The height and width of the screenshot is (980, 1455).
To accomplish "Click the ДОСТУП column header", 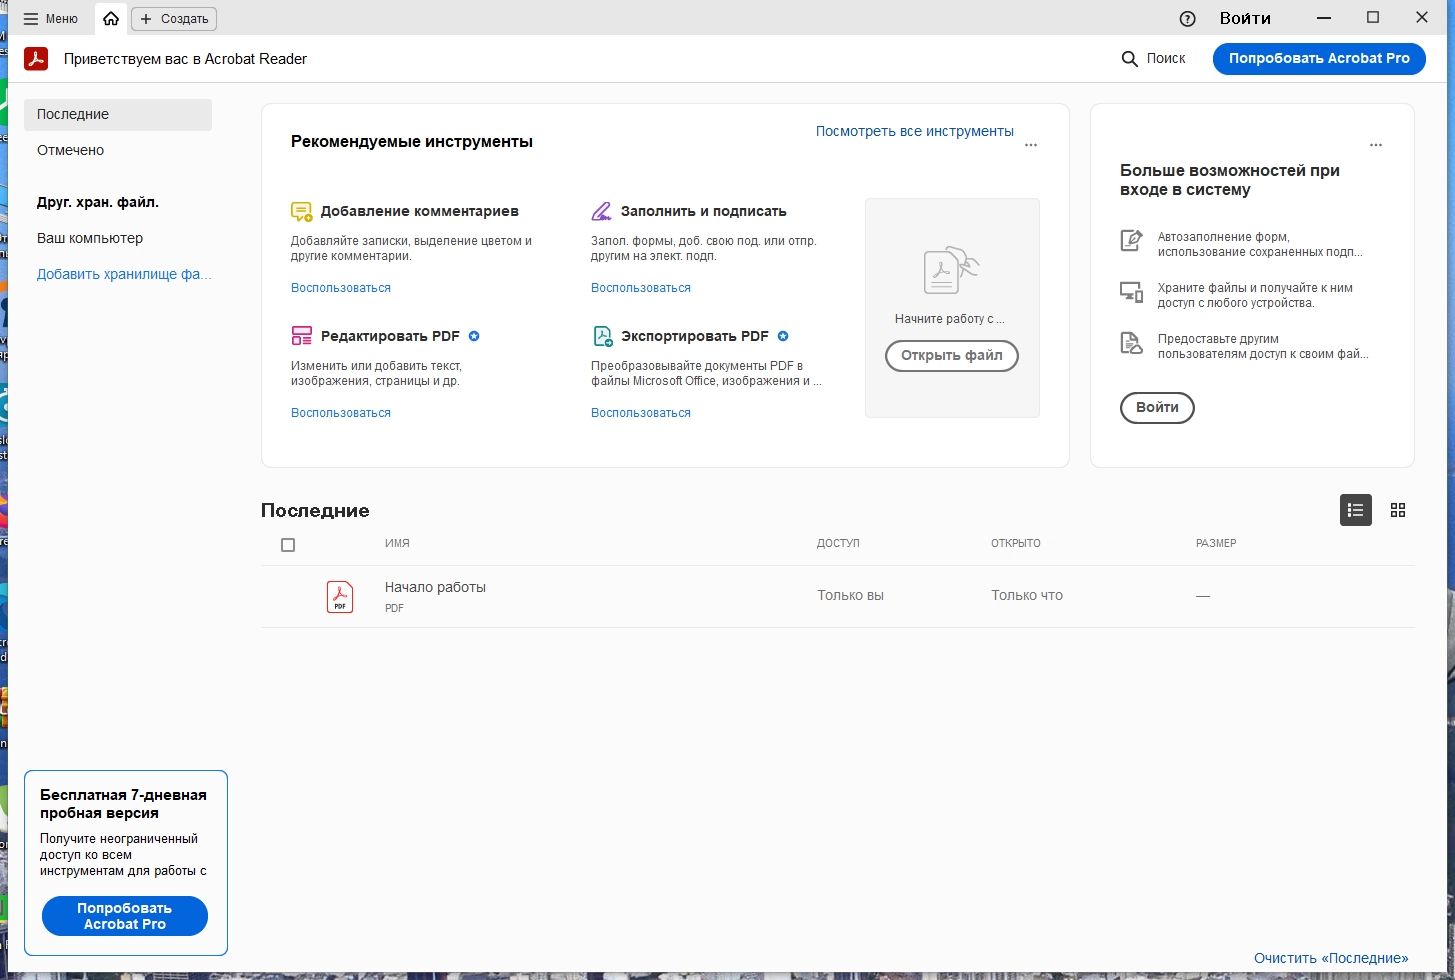I will tap(838, 543).
